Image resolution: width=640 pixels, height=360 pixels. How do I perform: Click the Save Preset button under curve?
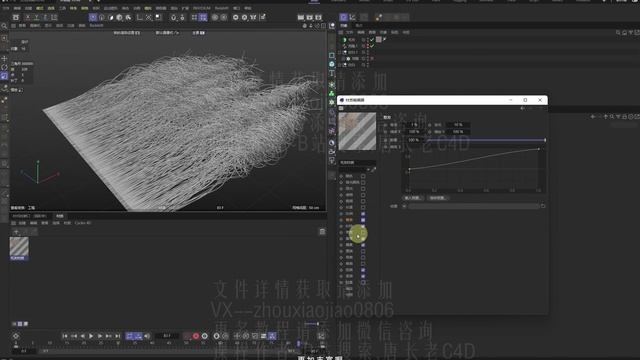[438, 198]
